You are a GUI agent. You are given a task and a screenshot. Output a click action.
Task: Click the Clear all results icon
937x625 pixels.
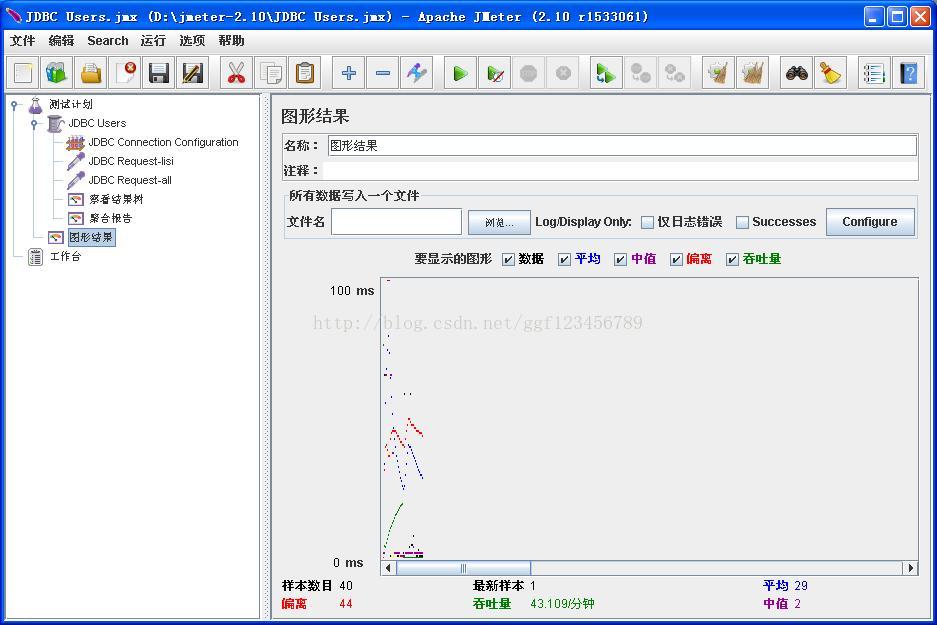[x=752, y=73]
